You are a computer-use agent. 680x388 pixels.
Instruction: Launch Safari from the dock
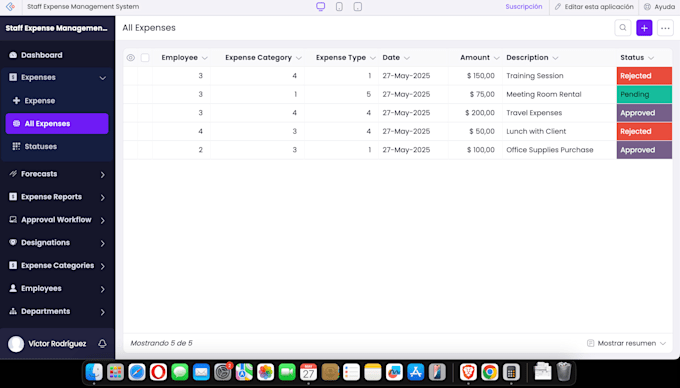click(137, 372)
